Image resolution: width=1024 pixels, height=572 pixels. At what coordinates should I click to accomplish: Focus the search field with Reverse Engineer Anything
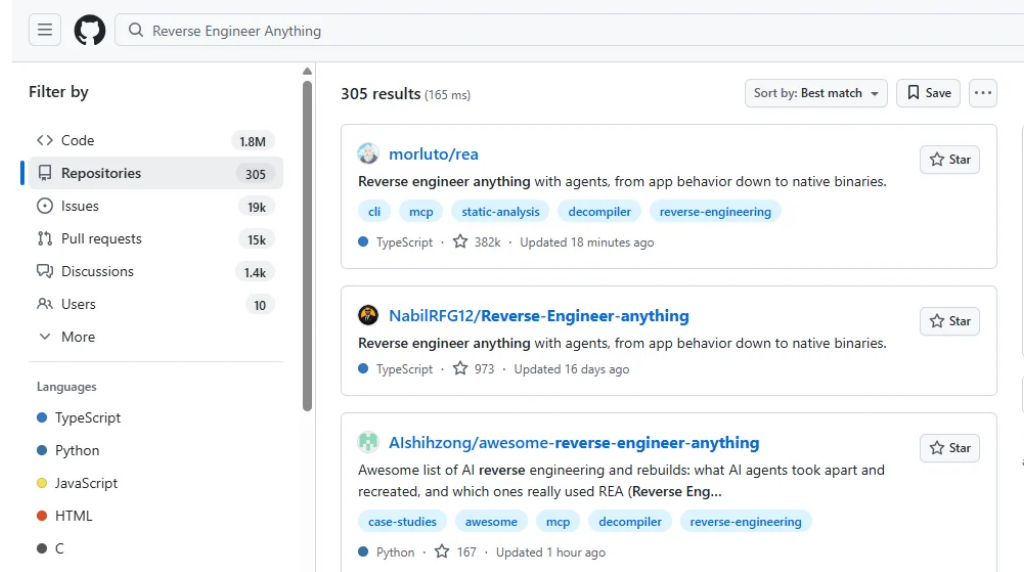pyautogui.click(x=569, y=31)
